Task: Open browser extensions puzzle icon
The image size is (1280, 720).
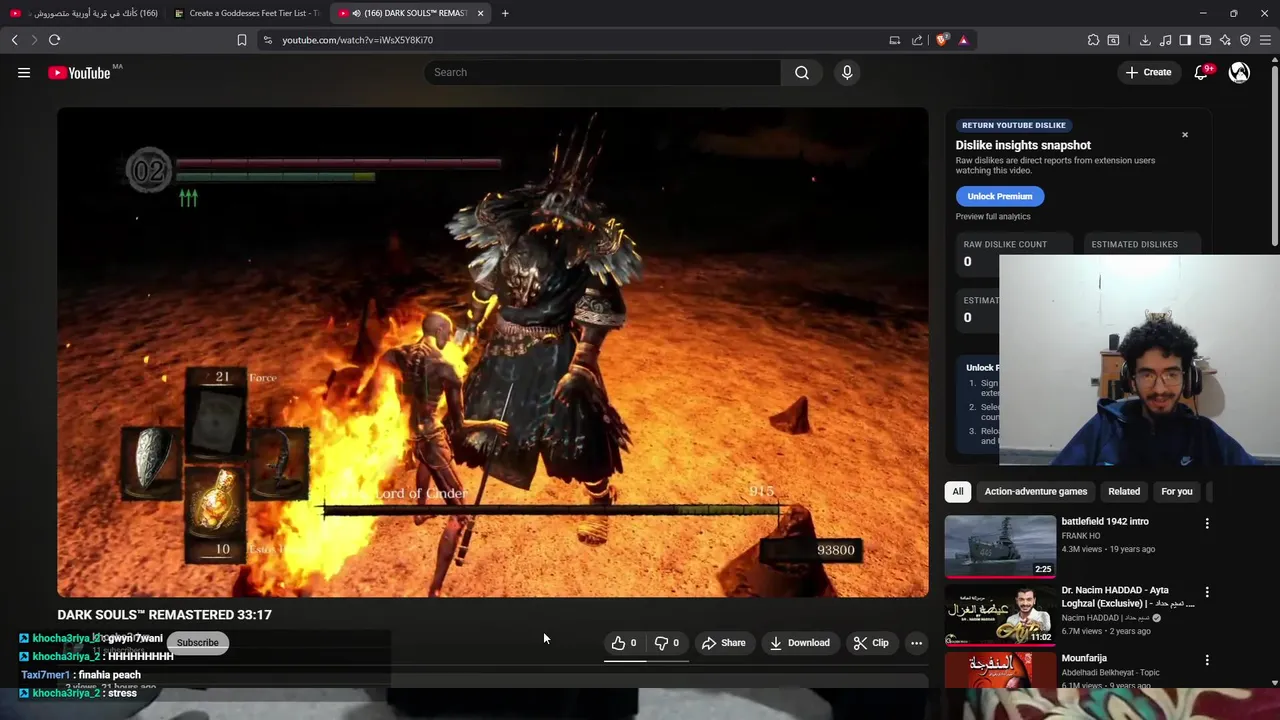Action: coord(1093,40)
